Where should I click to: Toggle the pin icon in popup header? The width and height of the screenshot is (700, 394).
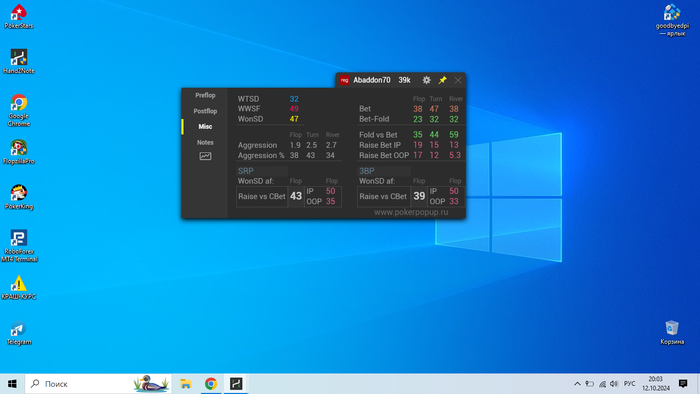click(x=442, y=80)
